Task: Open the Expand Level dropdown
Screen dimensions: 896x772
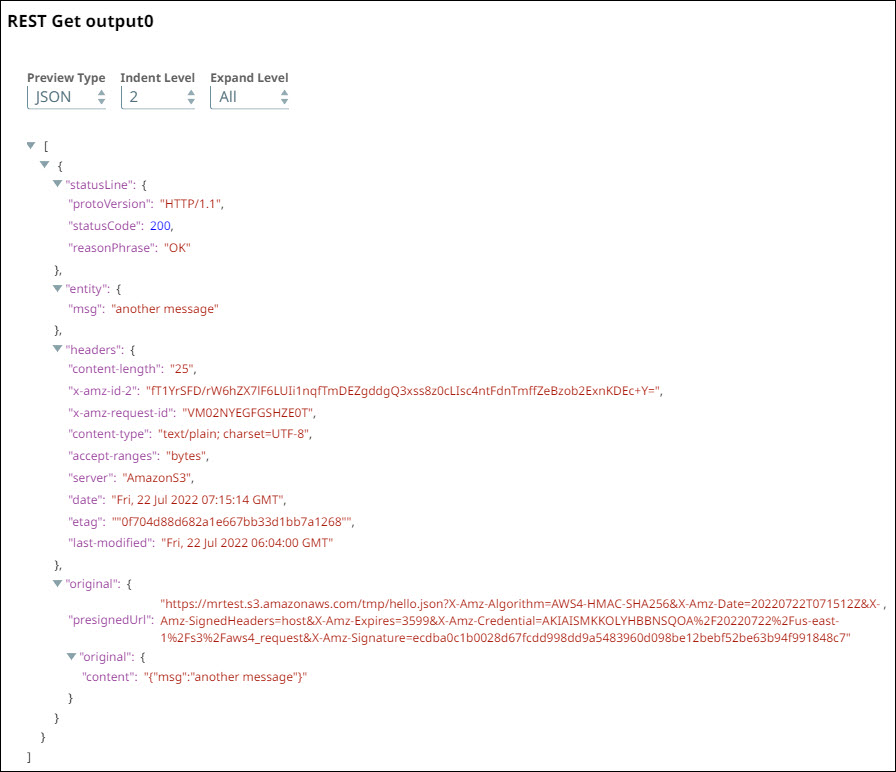Action: [x=249, y=97]
